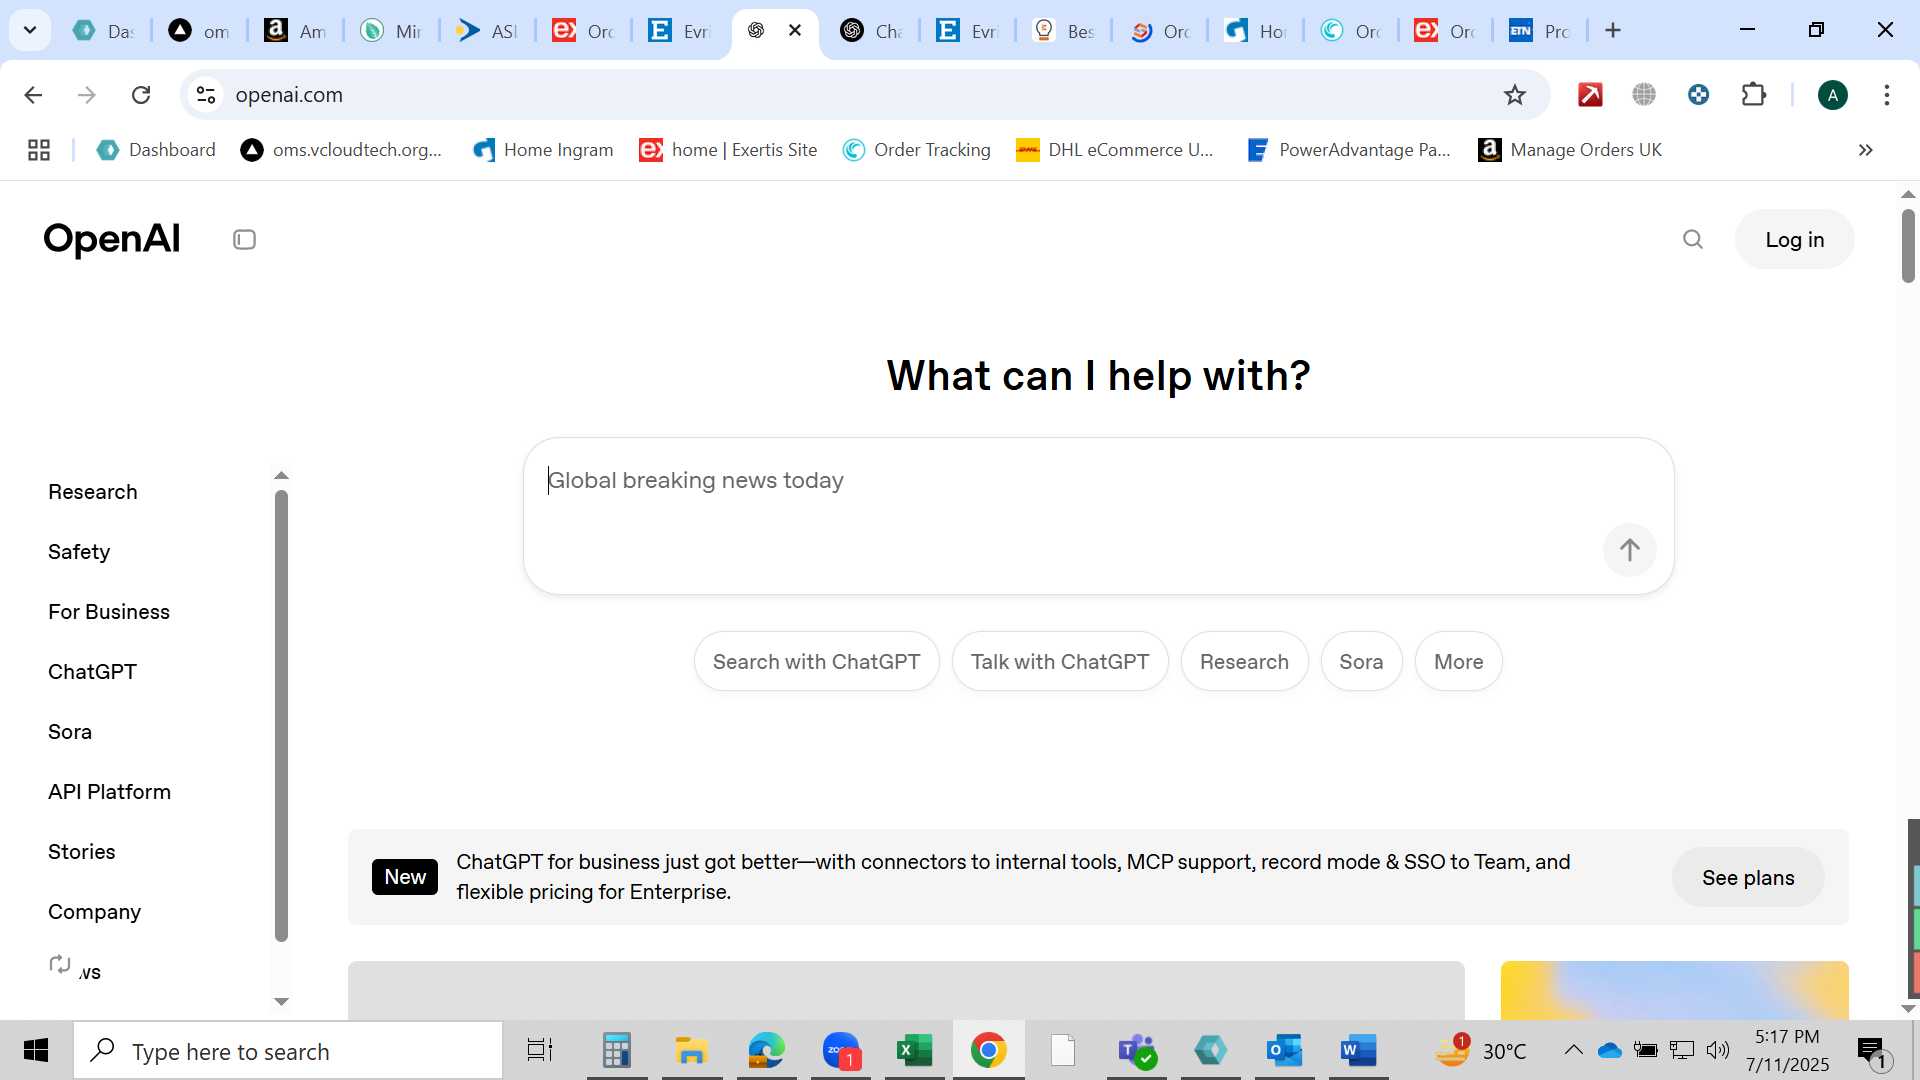Open For Business in the sidebar
The image size is (1920, 1080).
pos(109,612)
